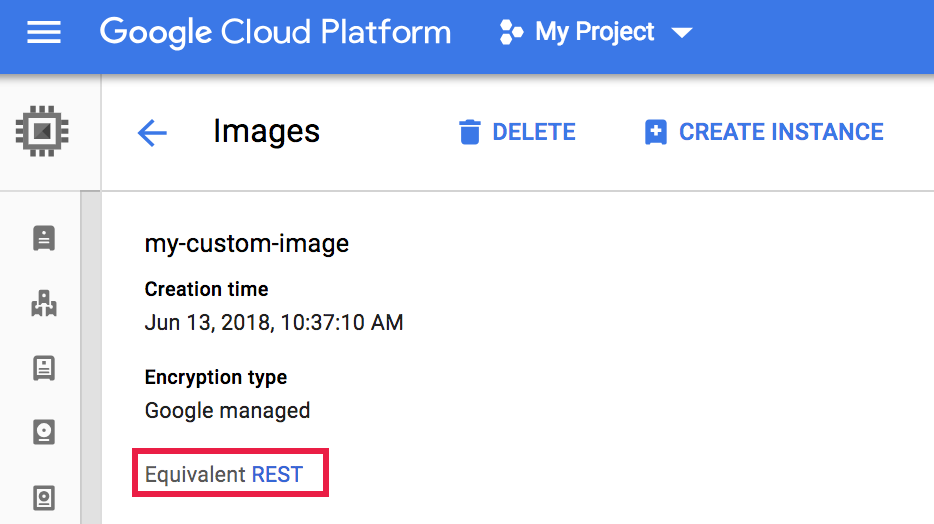Image resolution: width=934 pixels, height=524 pixels.
Task: Click the Google Cloud Platform logo
Action: pyautogui.click(x=275, y=33)
